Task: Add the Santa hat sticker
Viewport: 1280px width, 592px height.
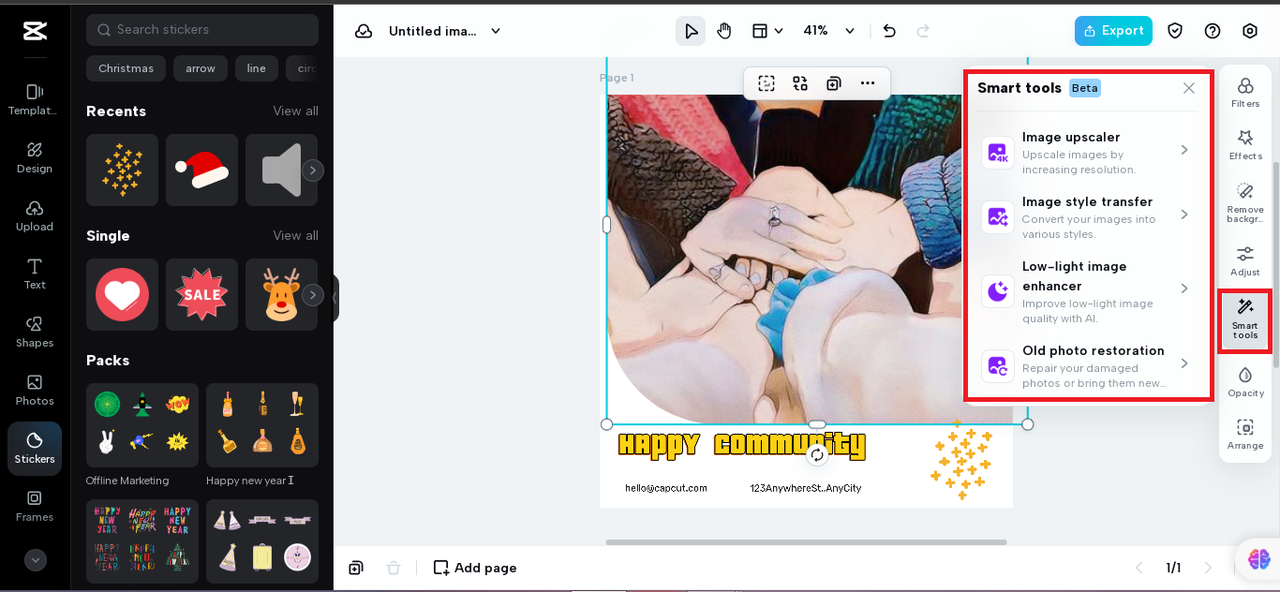Action: pyautogui.click(x=202, y=170)
